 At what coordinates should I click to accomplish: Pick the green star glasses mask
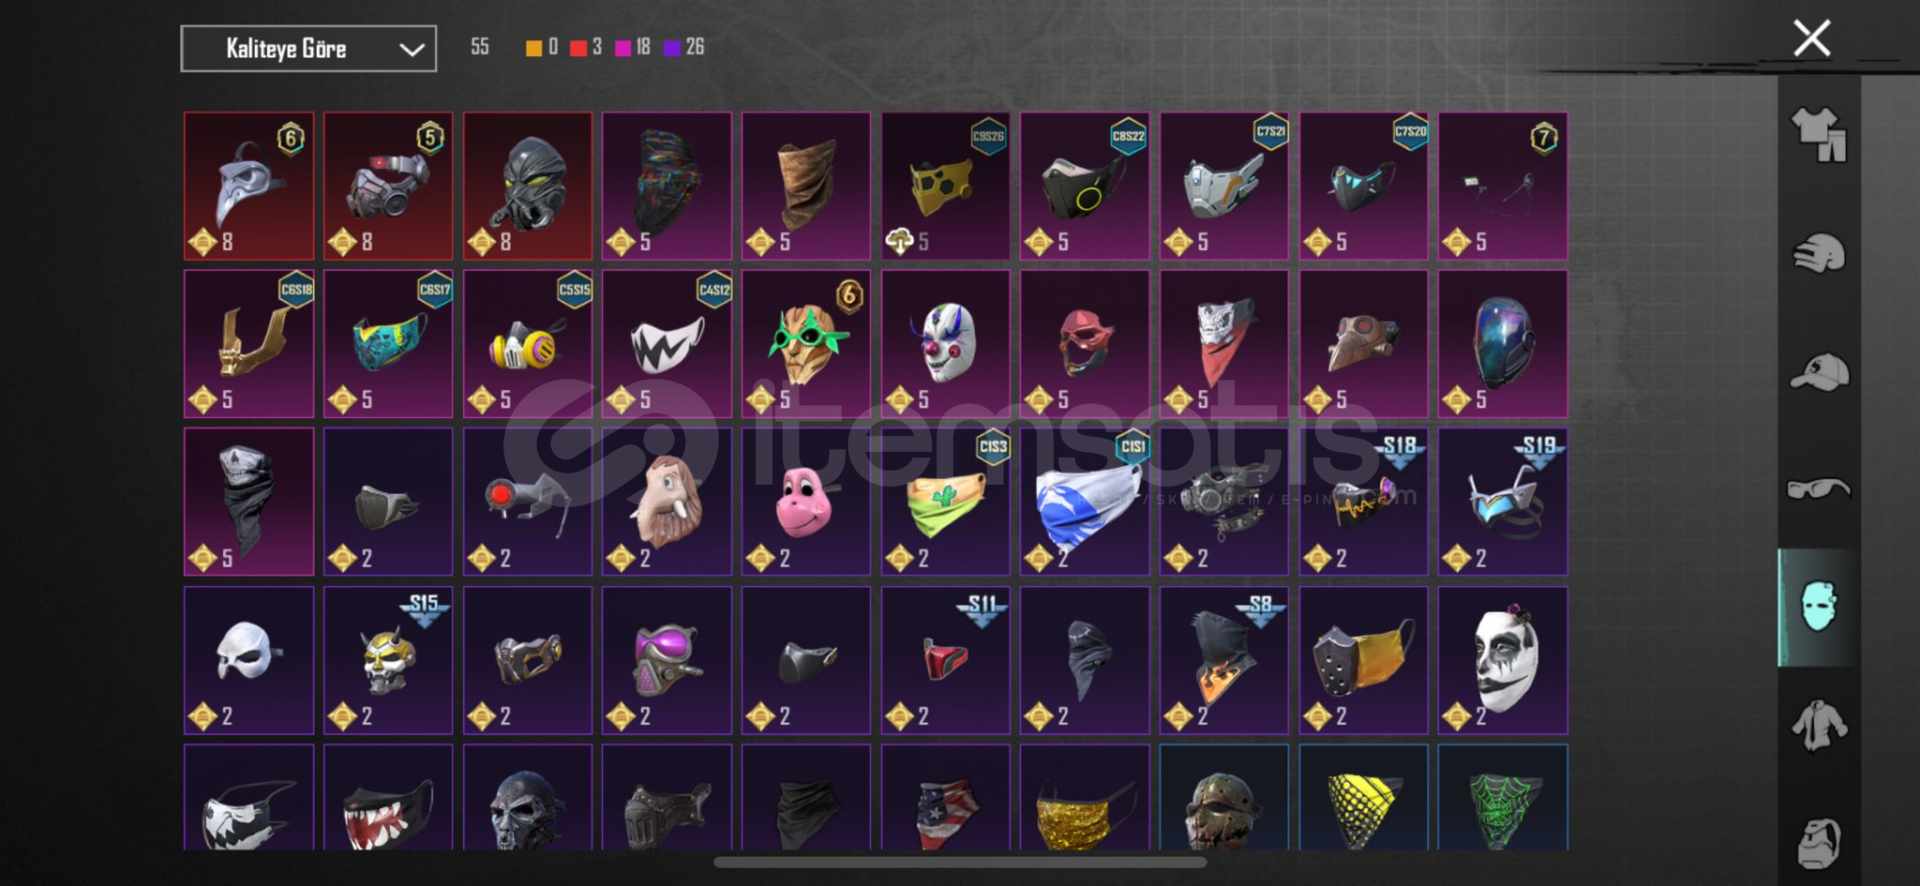(806, 344)
